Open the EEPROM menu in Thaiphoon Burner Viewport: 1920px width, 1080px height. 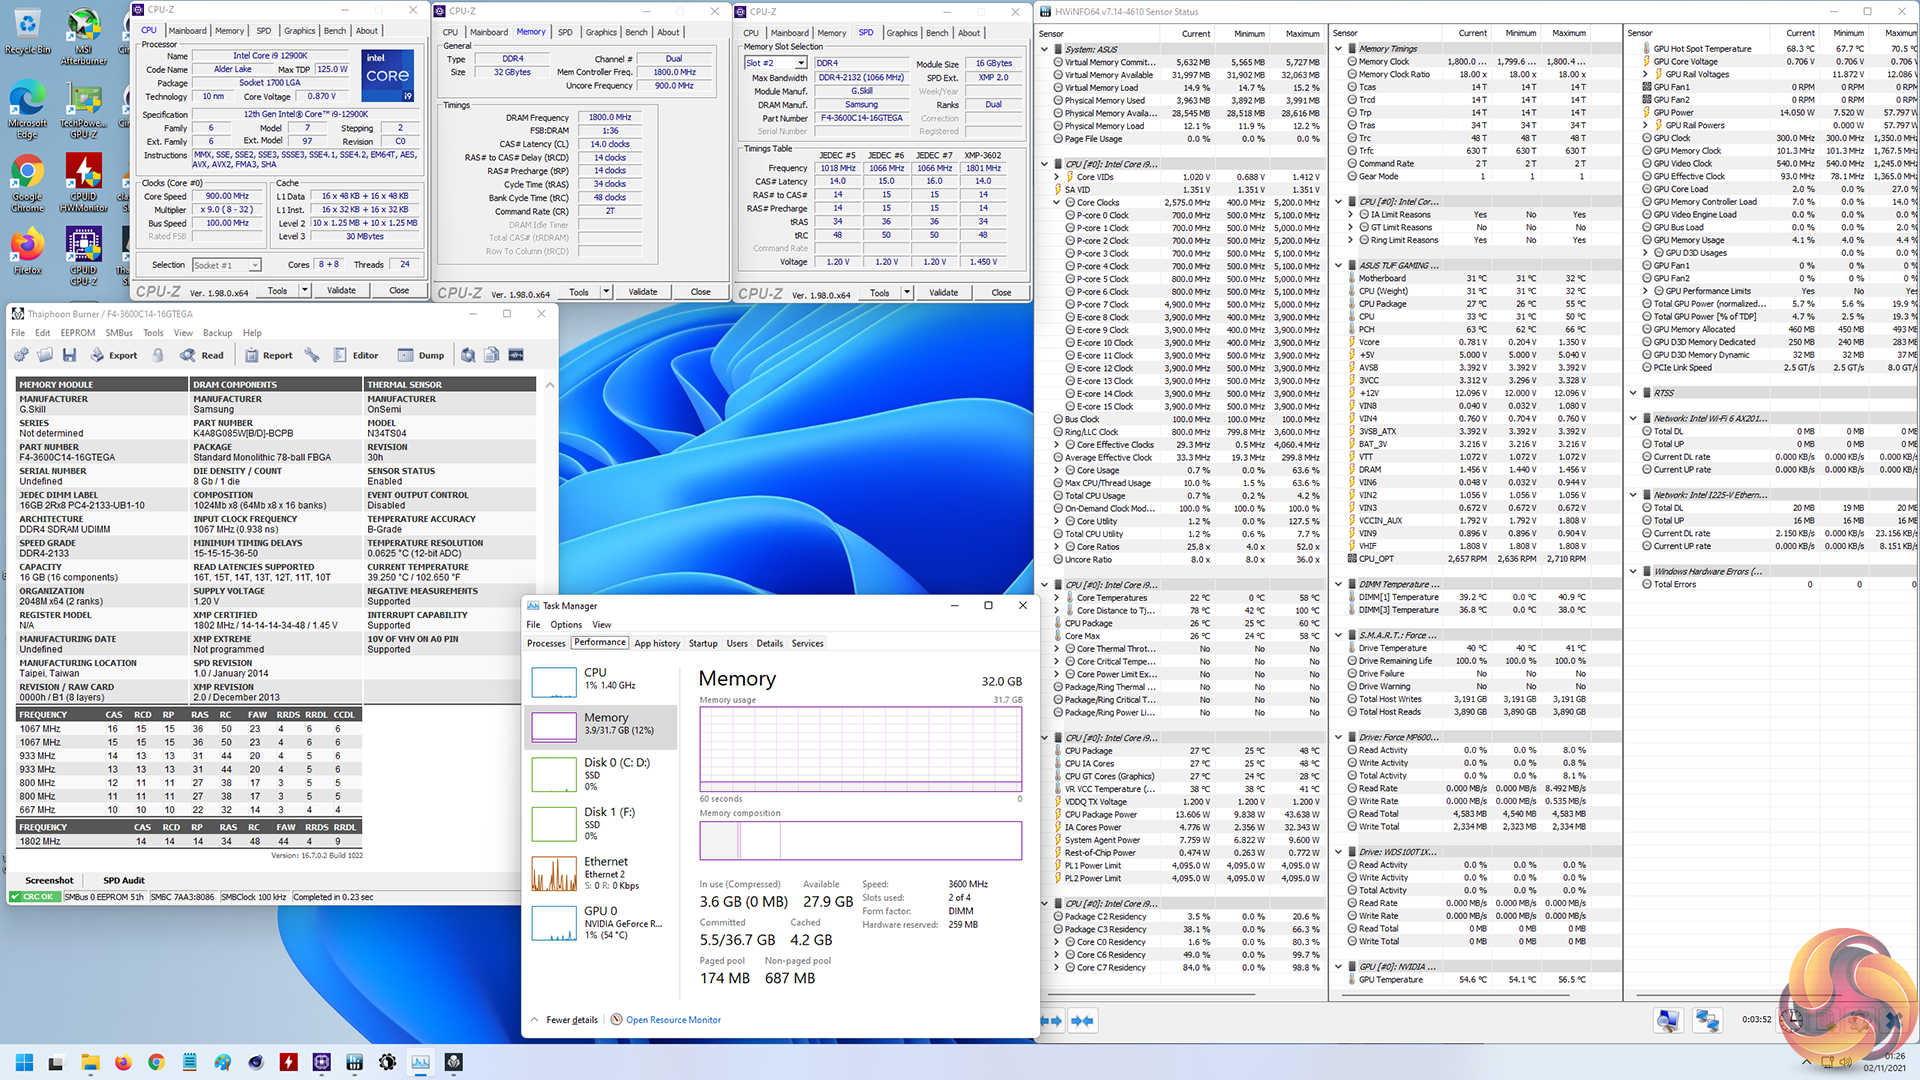[77, 333]
